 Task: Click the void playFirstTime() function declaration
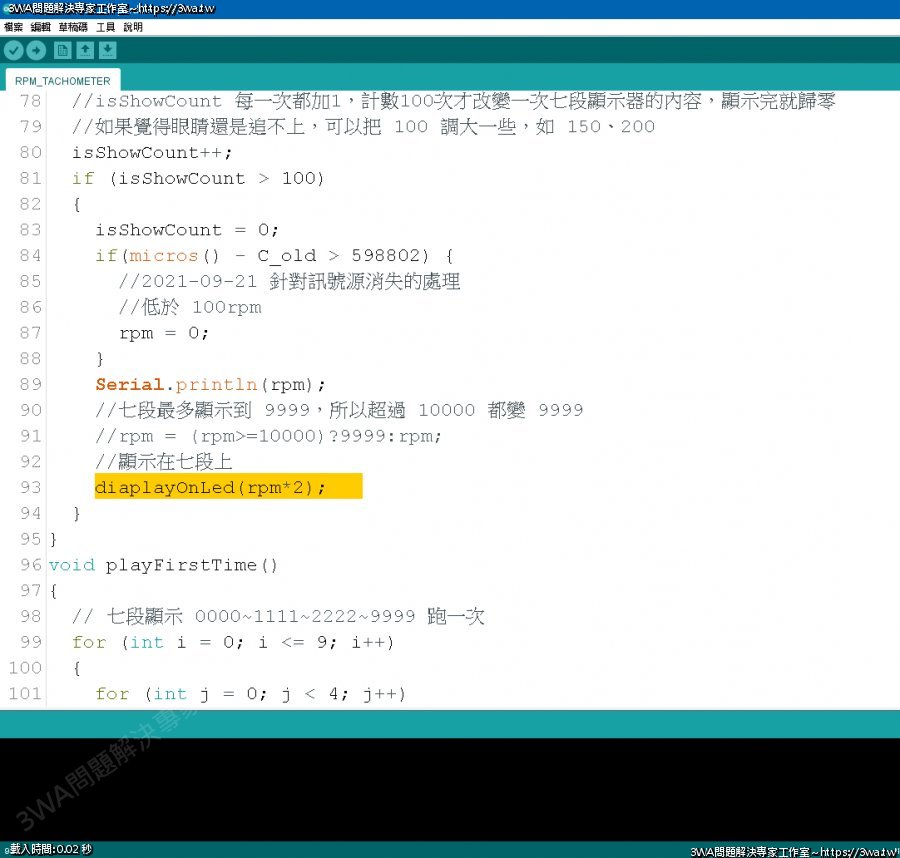[164, 565]
